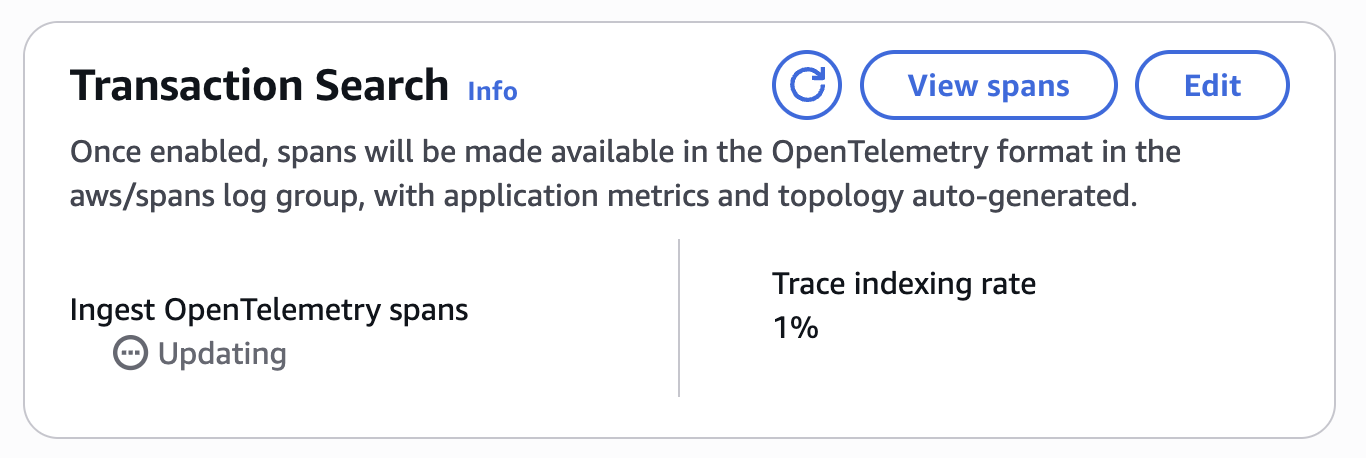Open the View spans button

[x=988, y=85]
